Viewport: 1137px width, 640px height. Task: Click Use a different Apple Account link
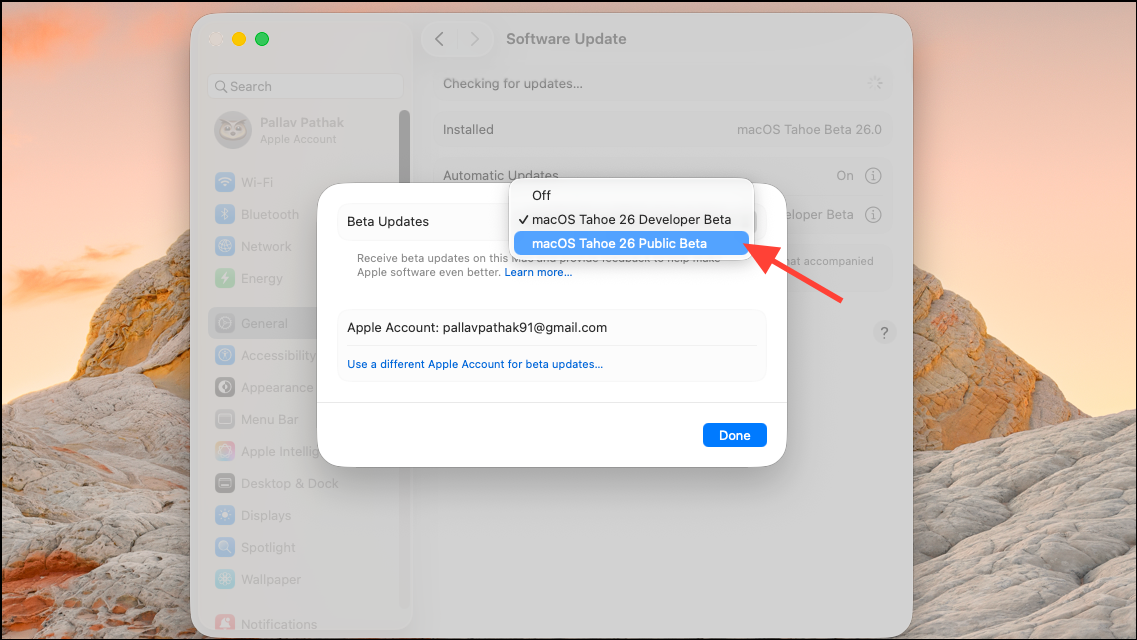pos(475,364)
